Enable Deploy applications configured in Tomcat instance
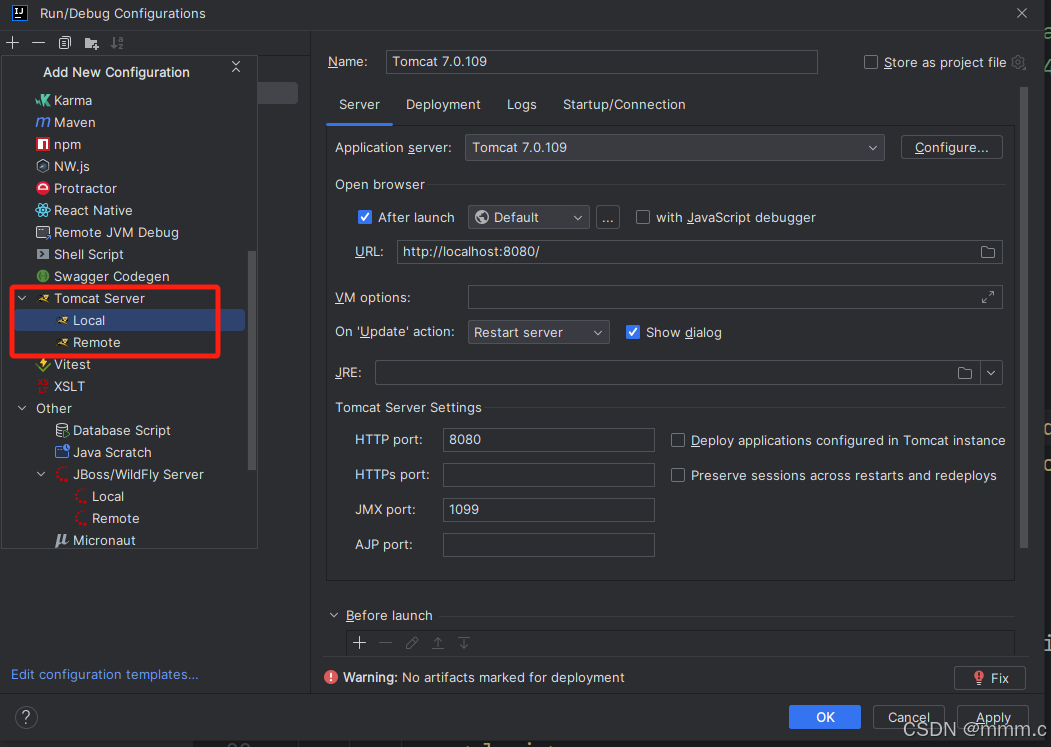Screen dimensions: 1051x747 [678, 441]
